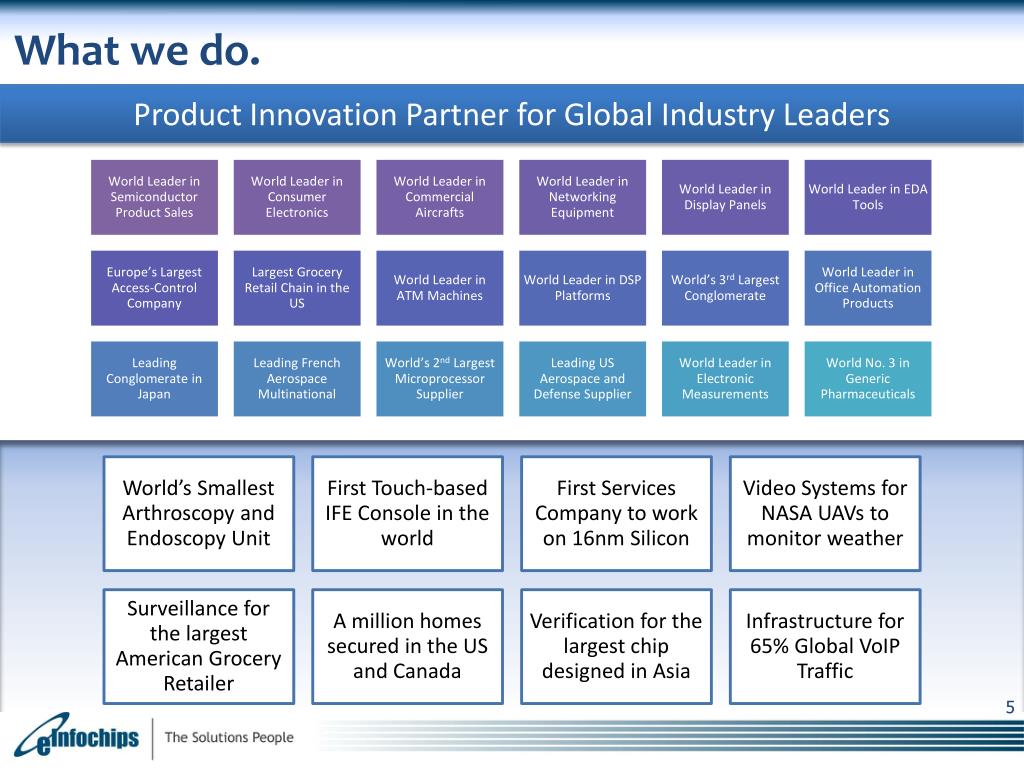Click 'First Services Company to work on 16nm Silicon' box
This screenshot has height=768, width=1024.
click(616, 513)
